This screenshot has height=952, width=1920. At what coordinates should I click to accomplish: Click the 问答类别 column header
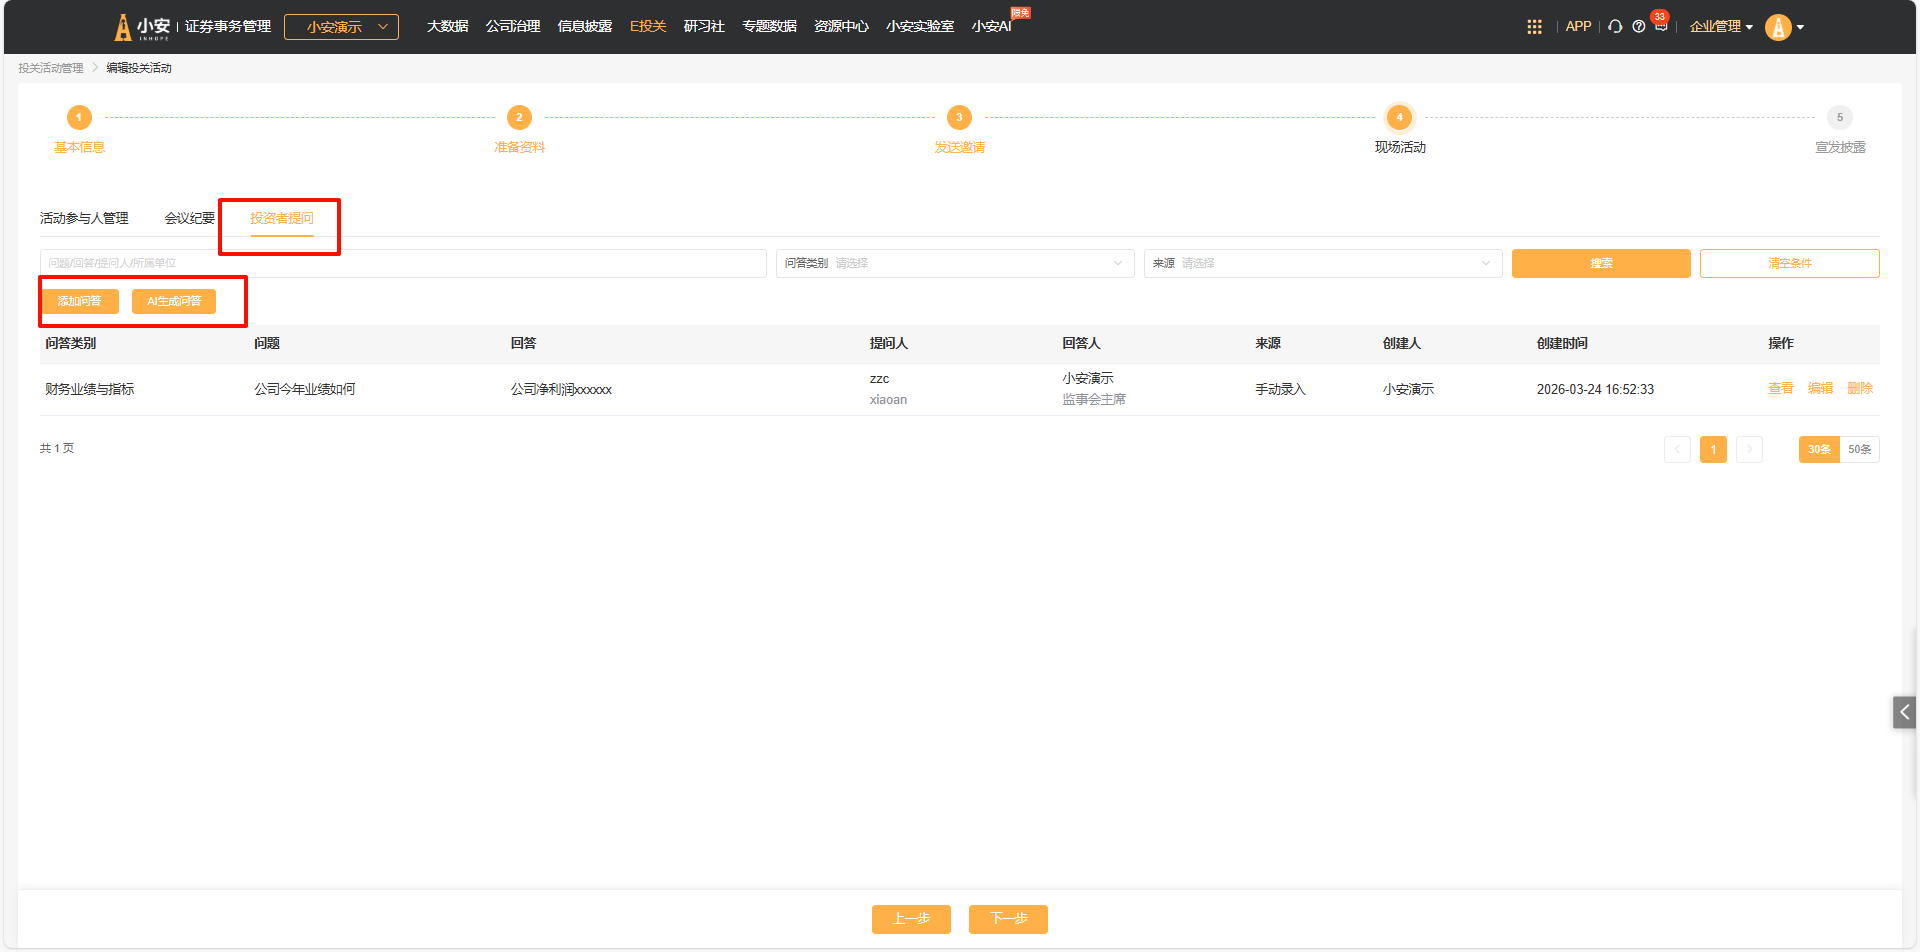click(71, 343)
